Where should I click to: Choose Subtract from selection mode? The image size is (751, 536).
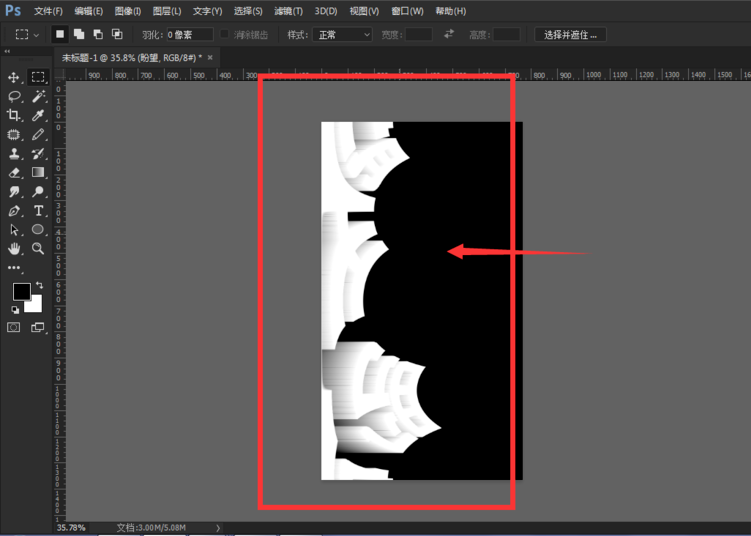[x=98, y=34]
